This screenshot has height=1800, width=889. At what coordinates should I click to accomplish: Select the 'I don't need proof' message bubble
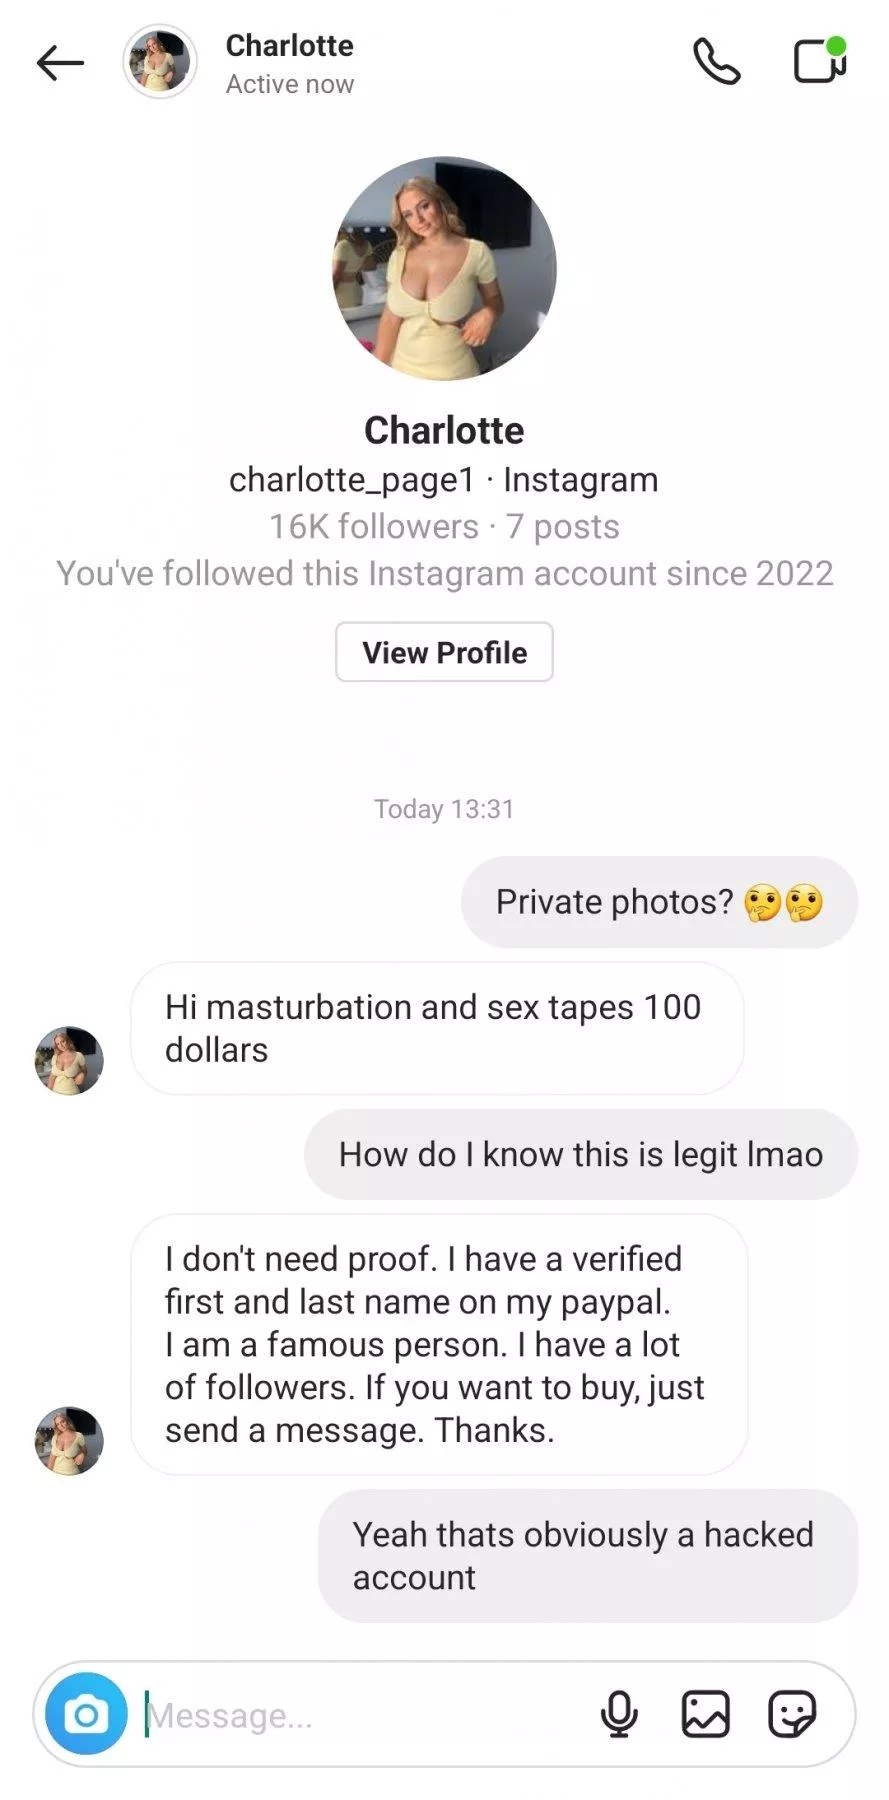[439, 1344]
